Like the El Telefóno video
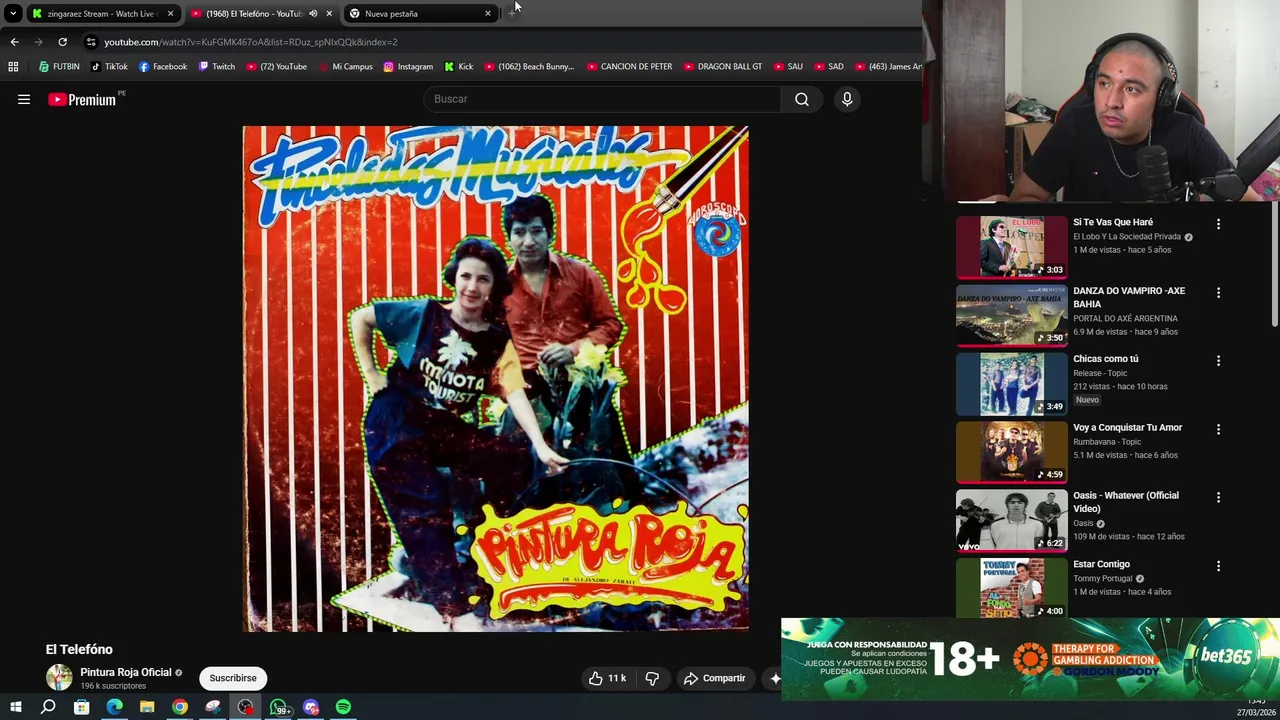1280x720 pixels. tap(607, 678)
